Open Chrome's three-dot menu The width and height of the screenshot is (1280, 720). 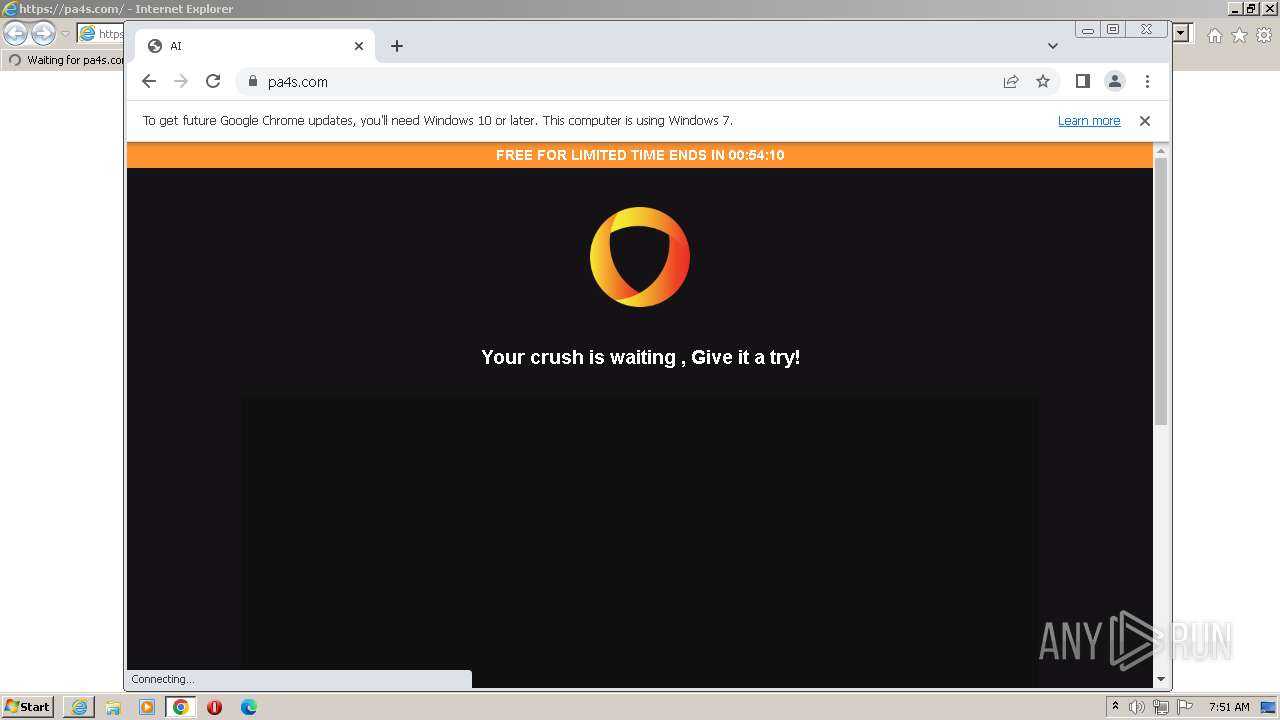pos(1147,82)
